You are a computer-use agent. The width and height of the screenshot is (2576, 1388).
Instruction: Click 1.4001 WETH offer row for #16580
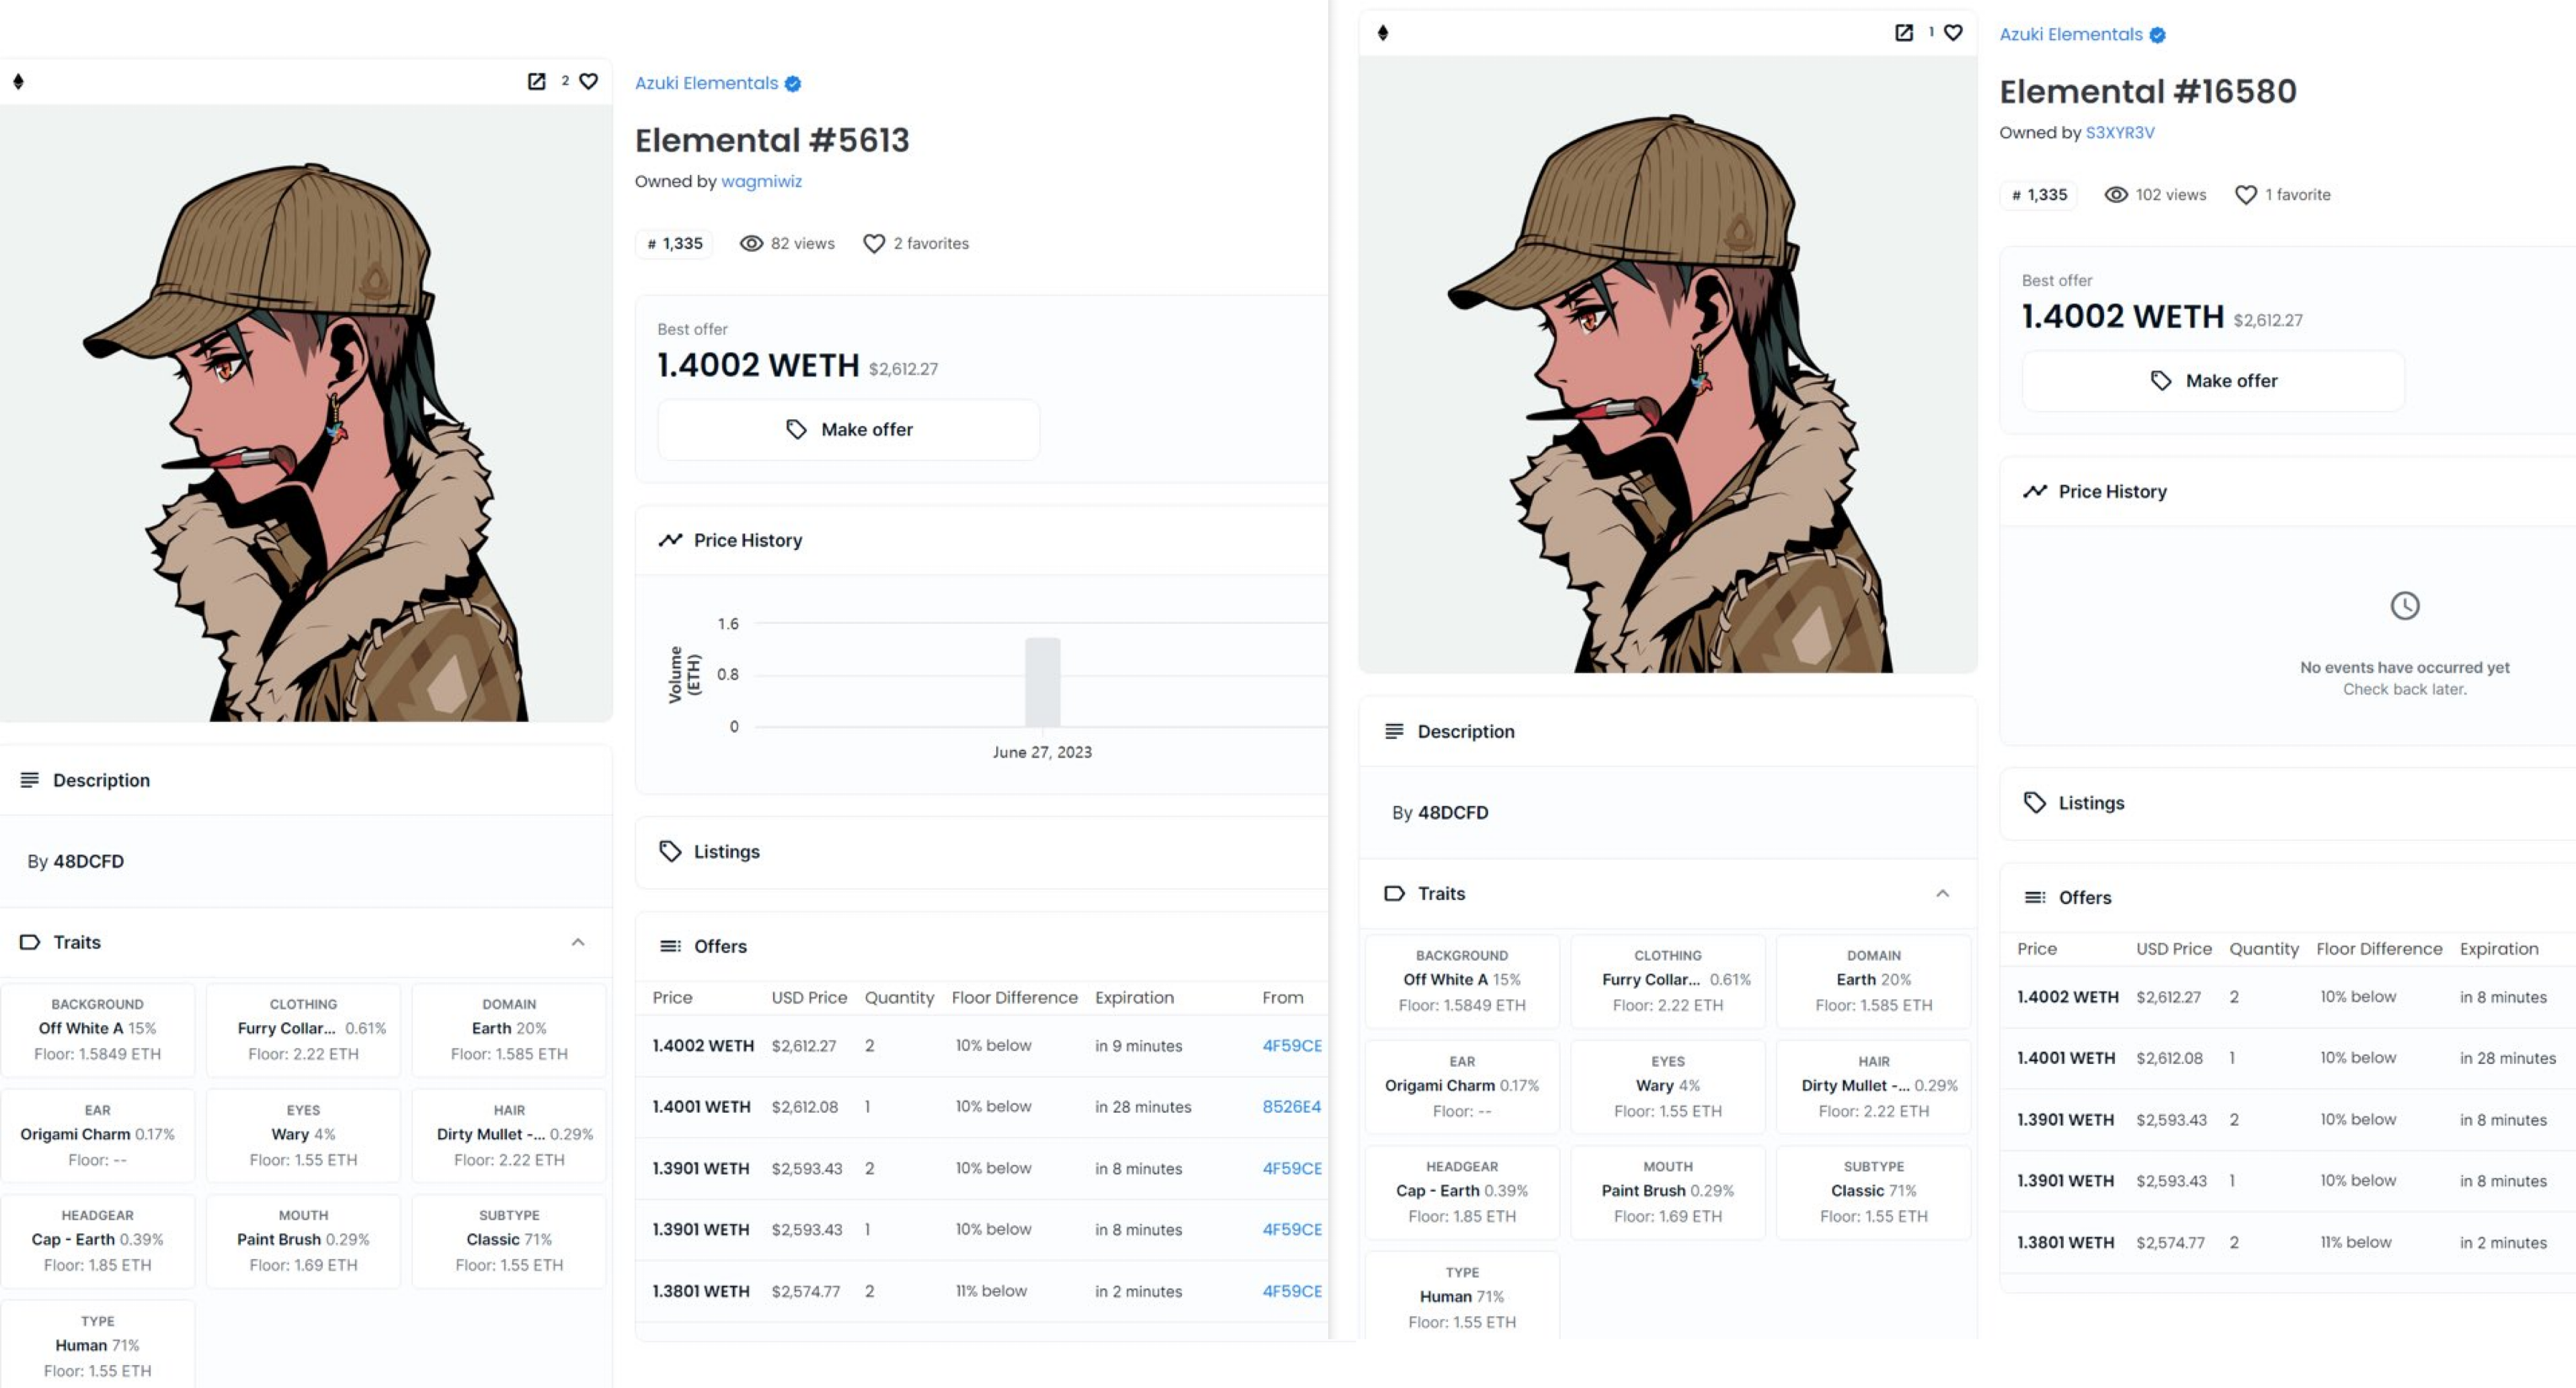[2288, 1058]
